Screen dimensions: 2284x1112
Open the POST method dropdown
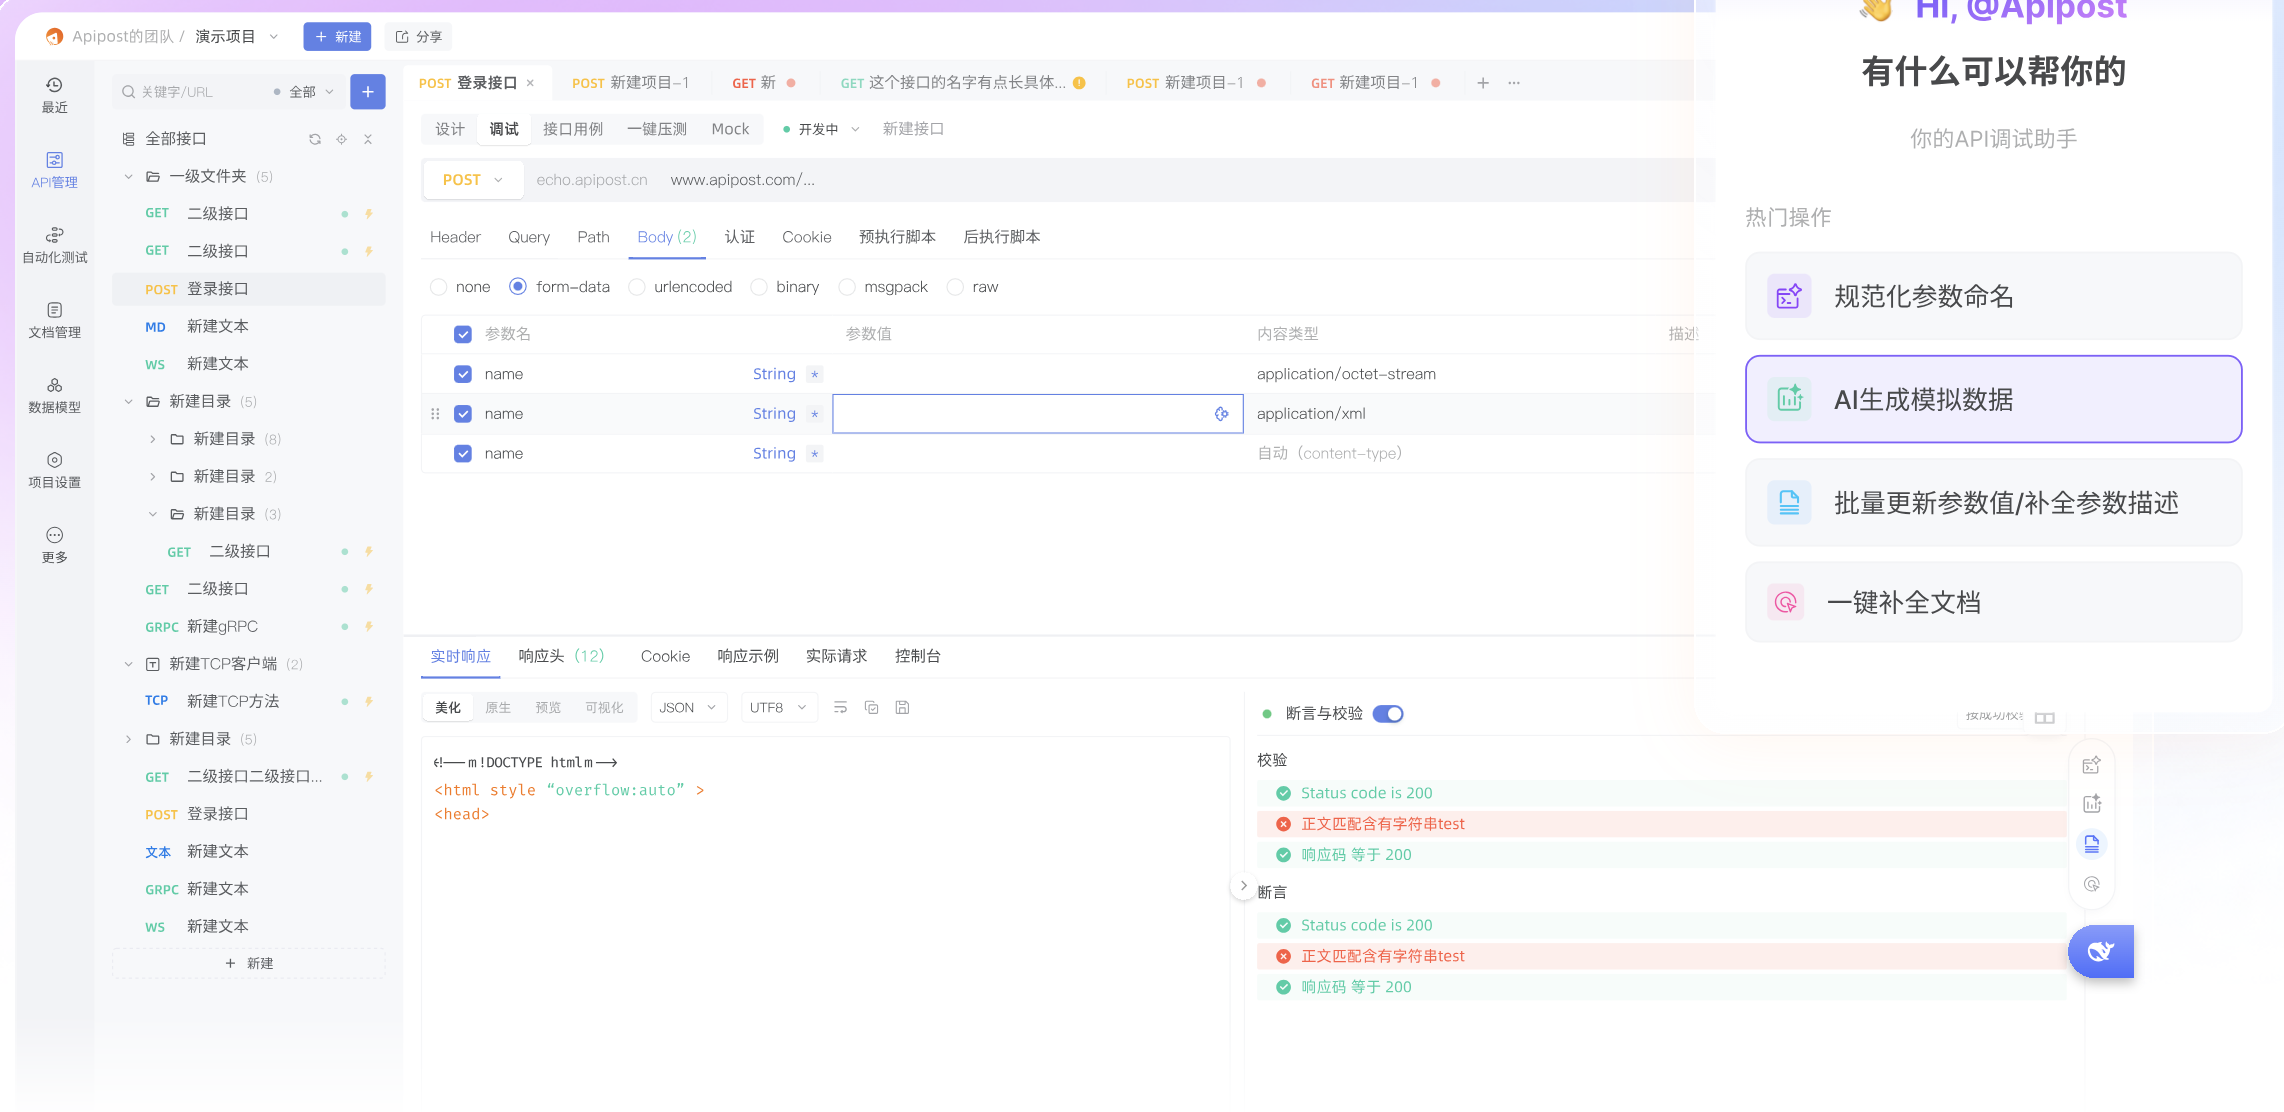coord(472,180)
